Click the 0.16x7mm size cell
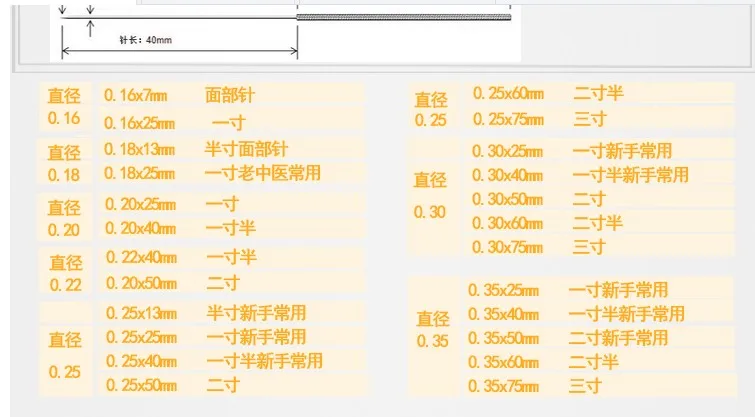The width and height of the screenshot is (755, 417). [136, 95]
